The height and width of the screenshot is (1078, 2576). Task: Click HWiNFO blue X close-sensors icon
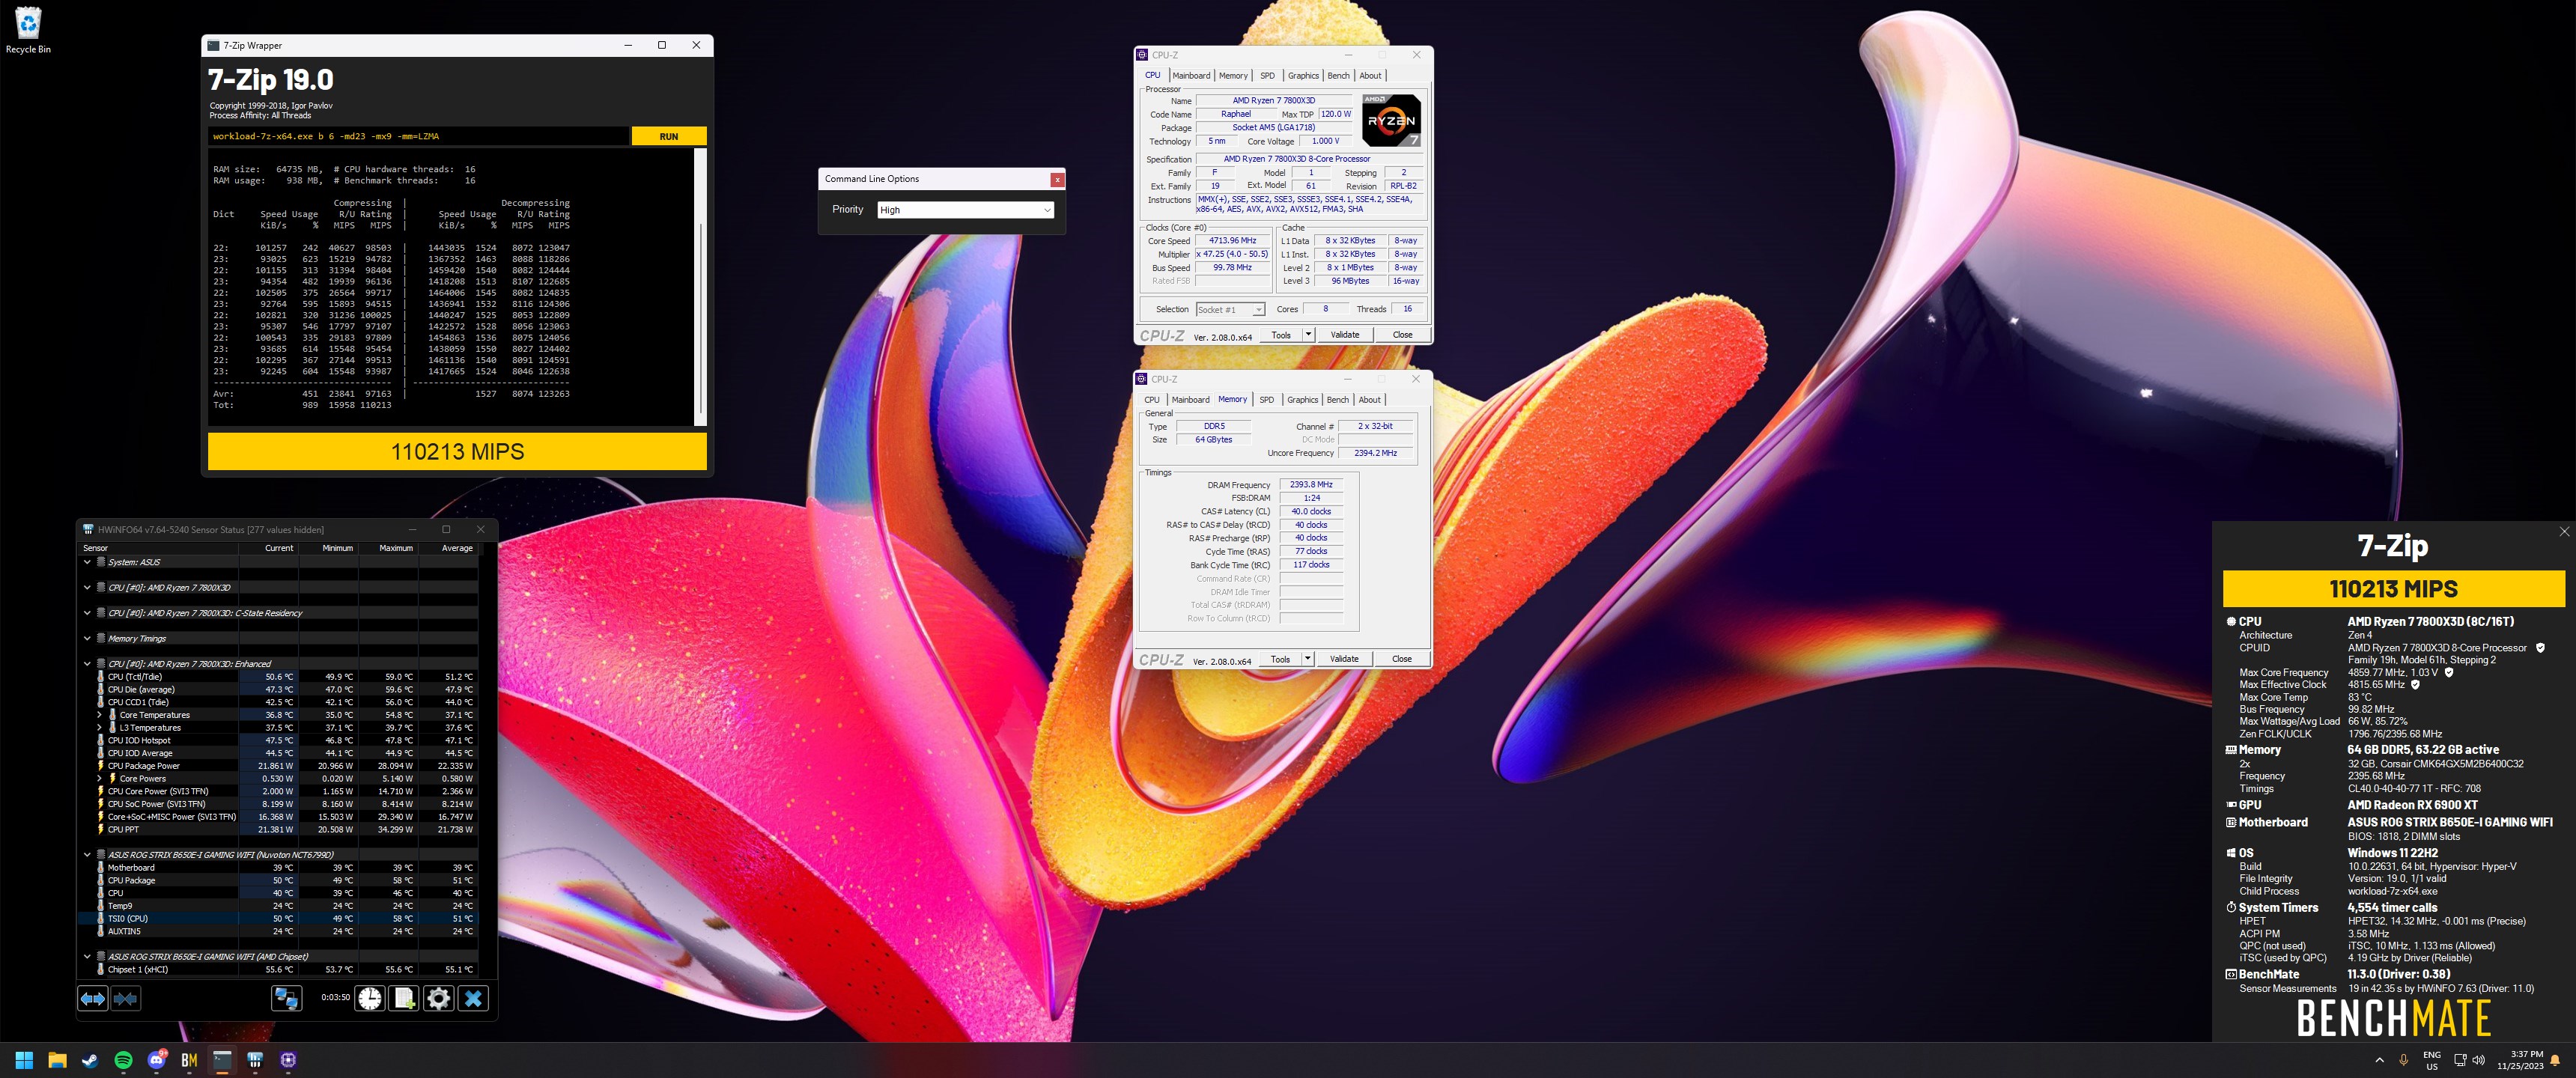(x=473, y=998)
